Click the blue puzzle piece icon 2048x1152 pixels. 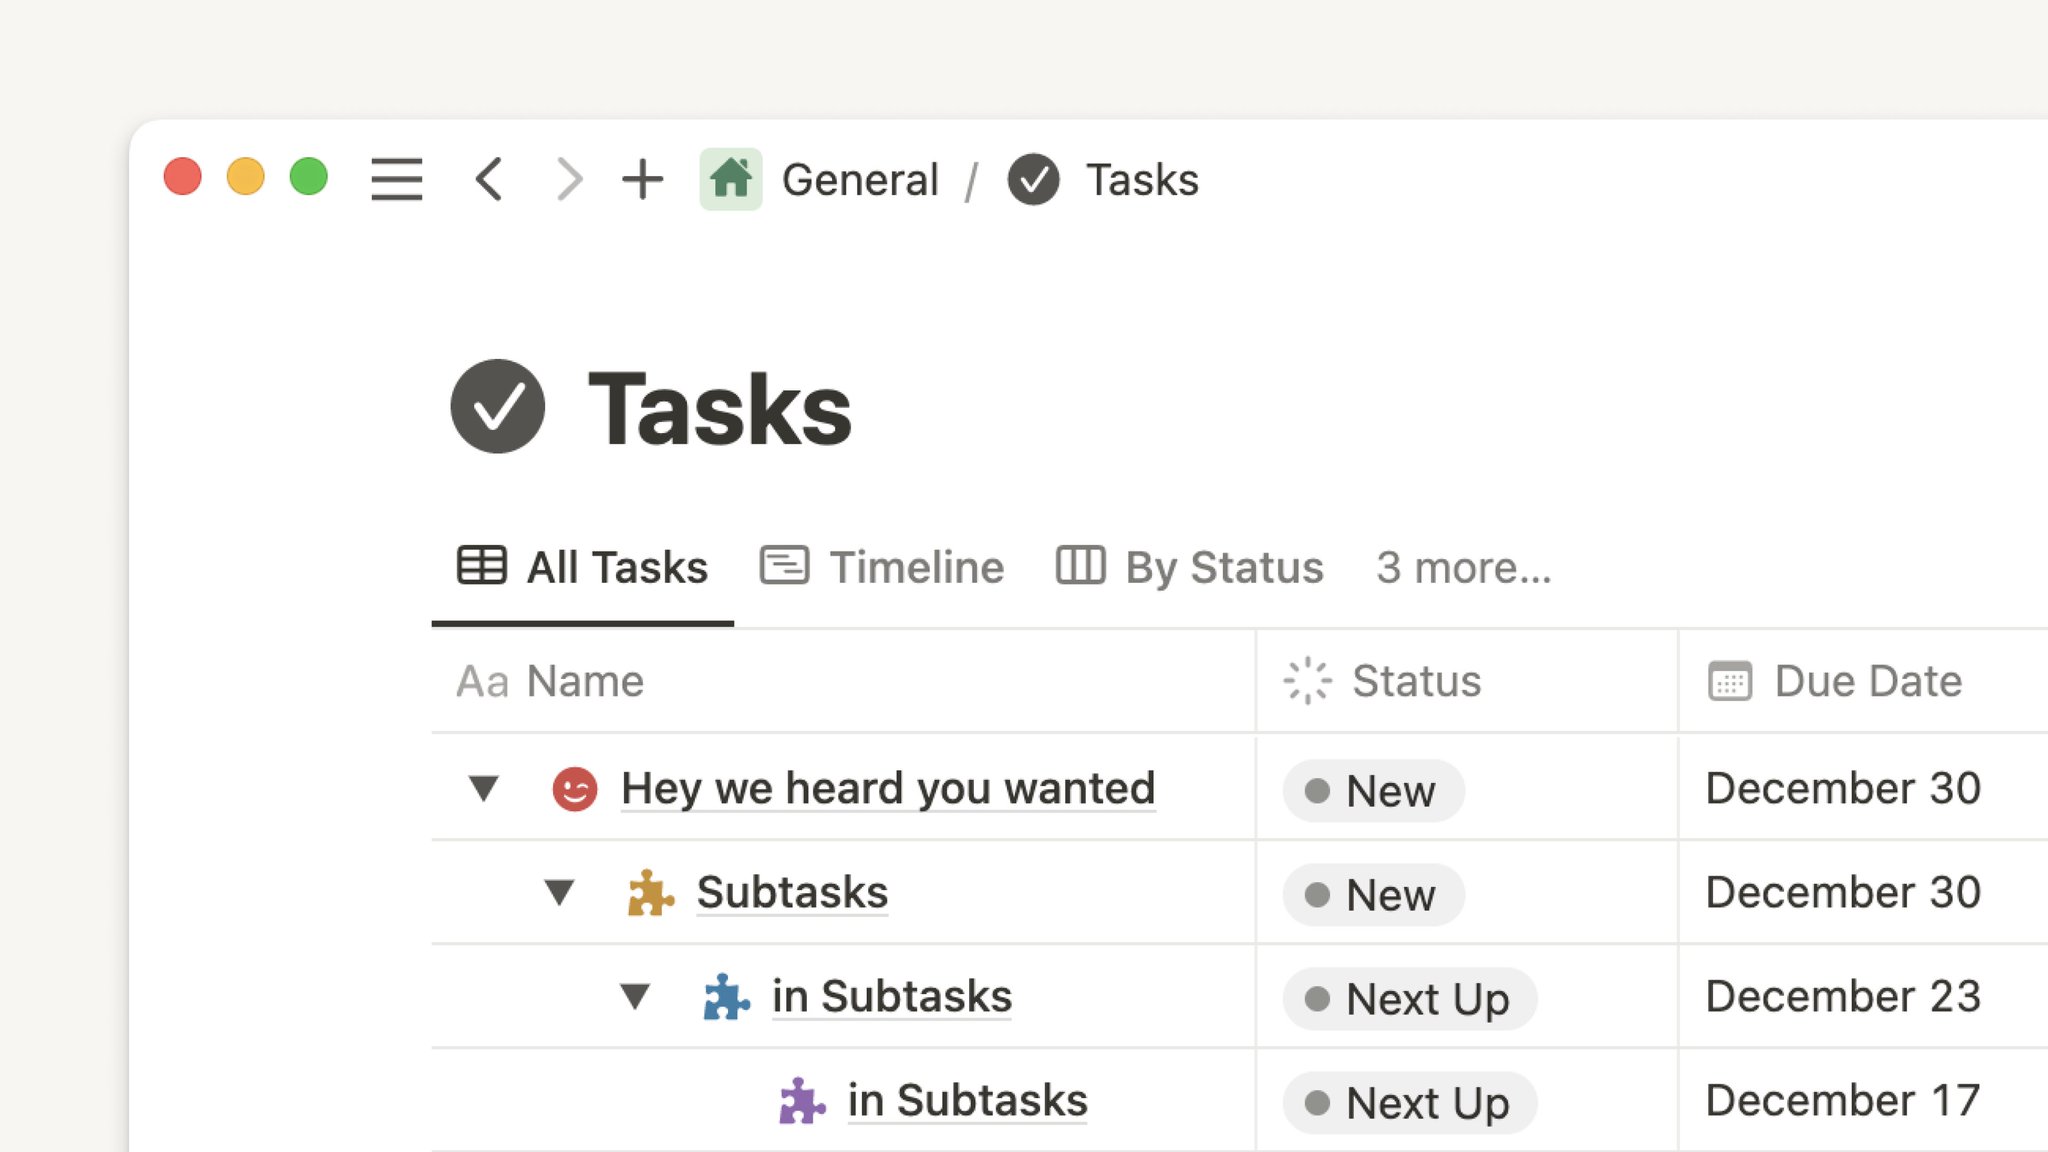[x=726, y=996]
